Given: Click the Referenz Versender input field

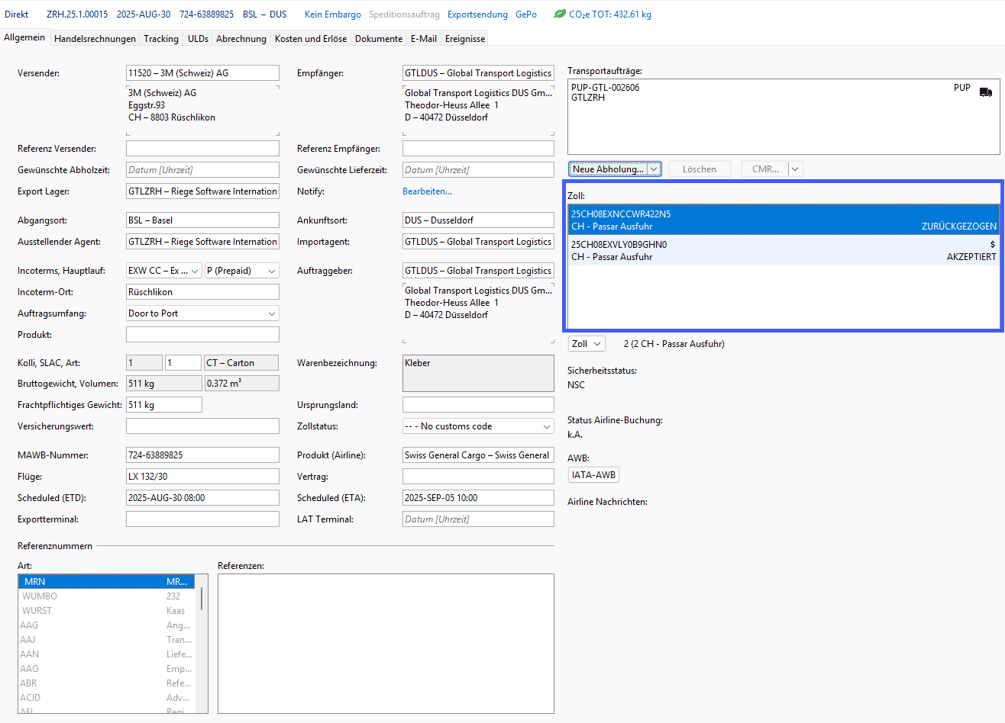Looking at the screenshot, I should click(202, 149).
